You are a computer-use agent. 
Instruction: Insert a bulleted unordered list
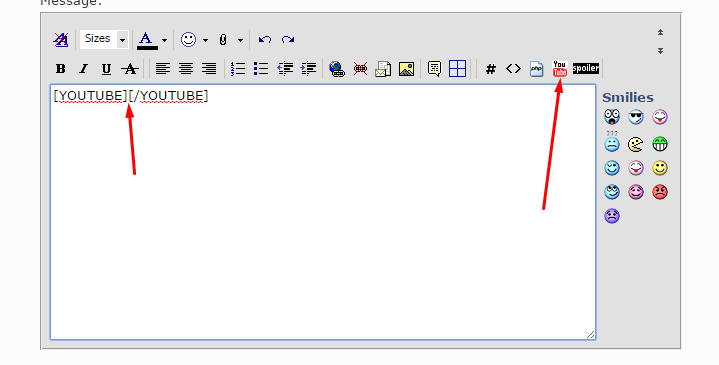pyautogui.click(x=261, y=69)
